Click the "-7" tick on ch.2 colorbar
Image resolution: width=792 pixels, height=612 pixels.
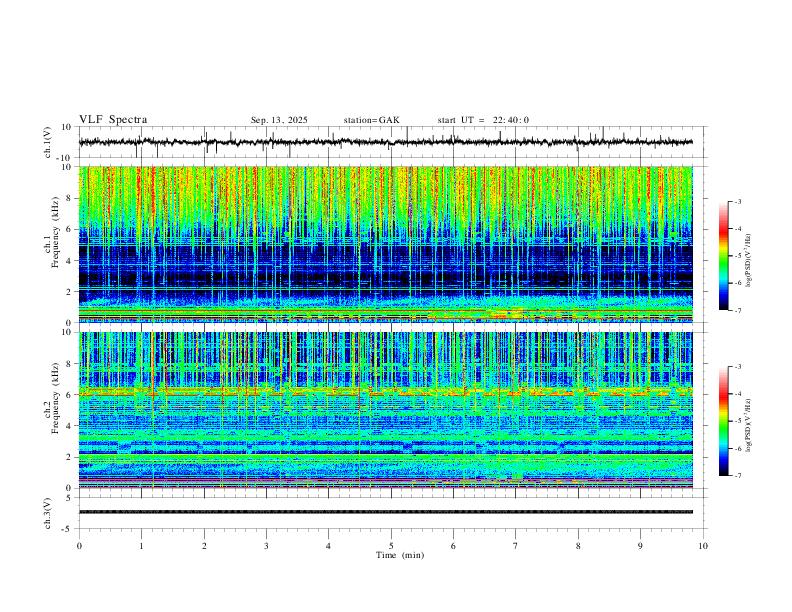[737, 475]
